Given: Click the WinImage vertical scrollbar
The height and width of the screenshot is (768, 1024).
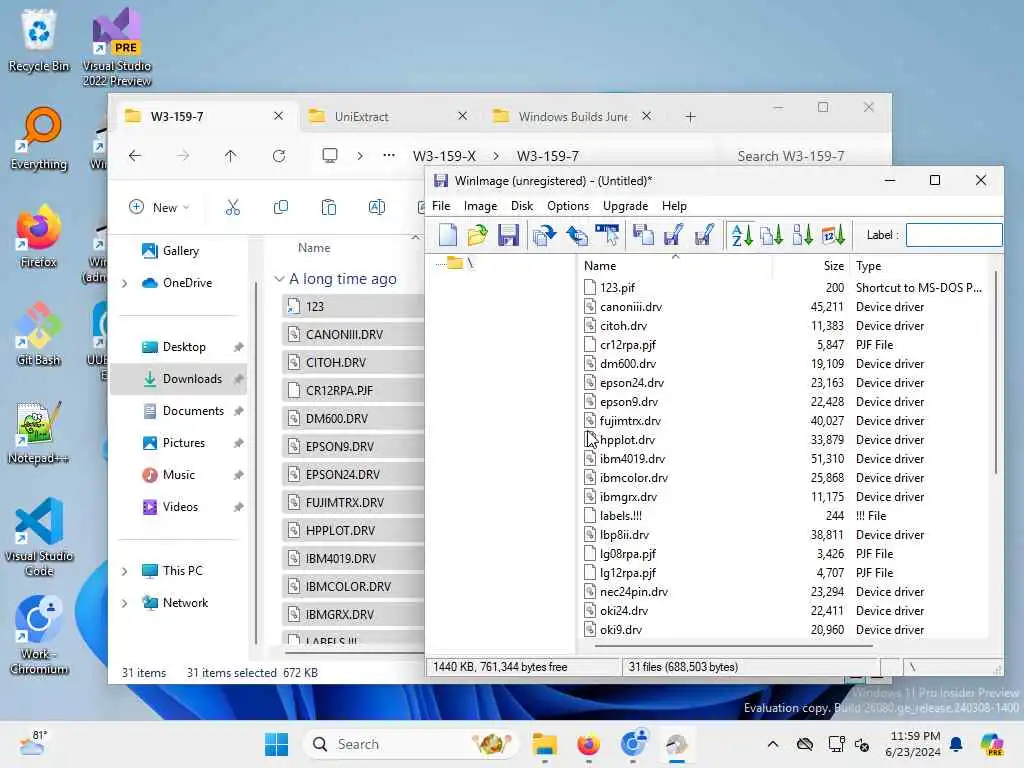Looking at the screenshot, I should (x=995, y=372).
